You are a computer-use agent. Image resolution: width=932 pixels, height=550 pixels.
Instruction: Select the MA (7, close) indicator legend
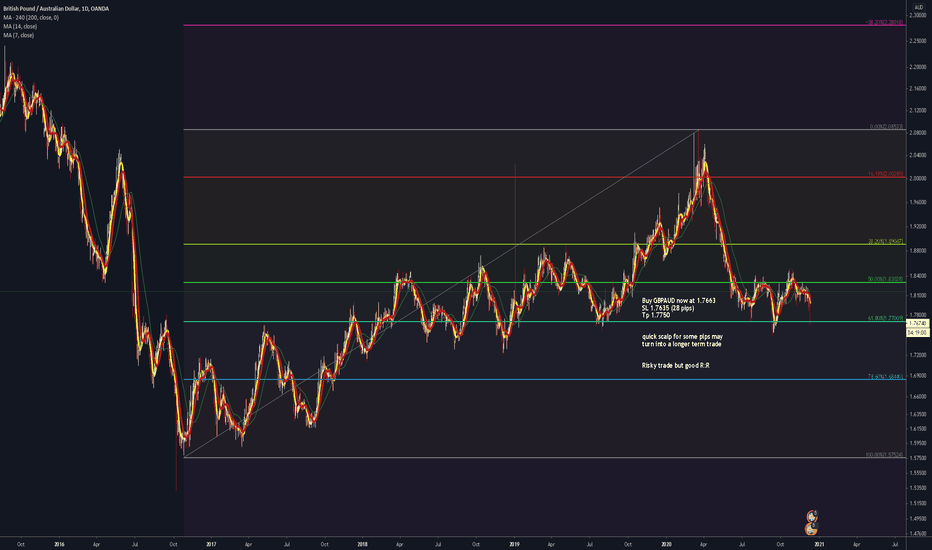(18, 36)
